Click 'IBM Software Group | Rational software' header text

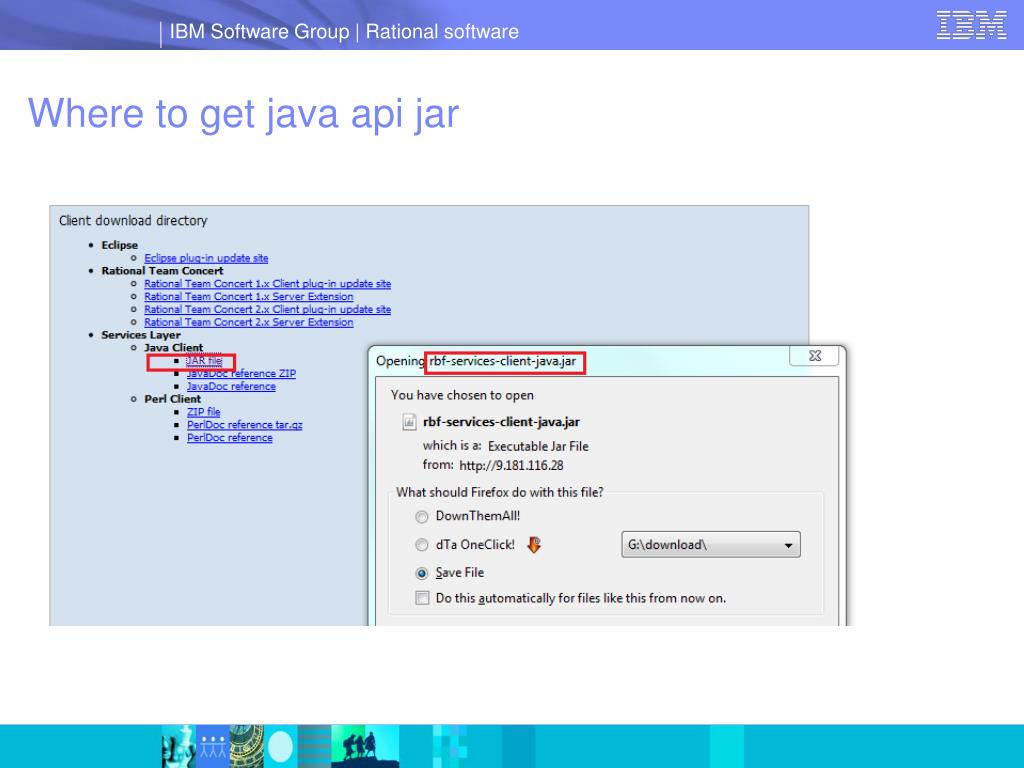pos(344,31)
